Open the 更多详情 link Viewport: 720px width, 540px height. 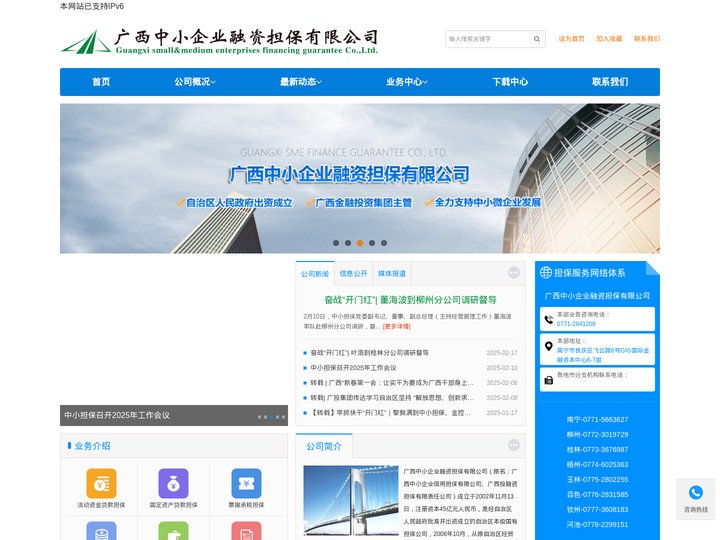pyautogui.click(x=397, y=326)
